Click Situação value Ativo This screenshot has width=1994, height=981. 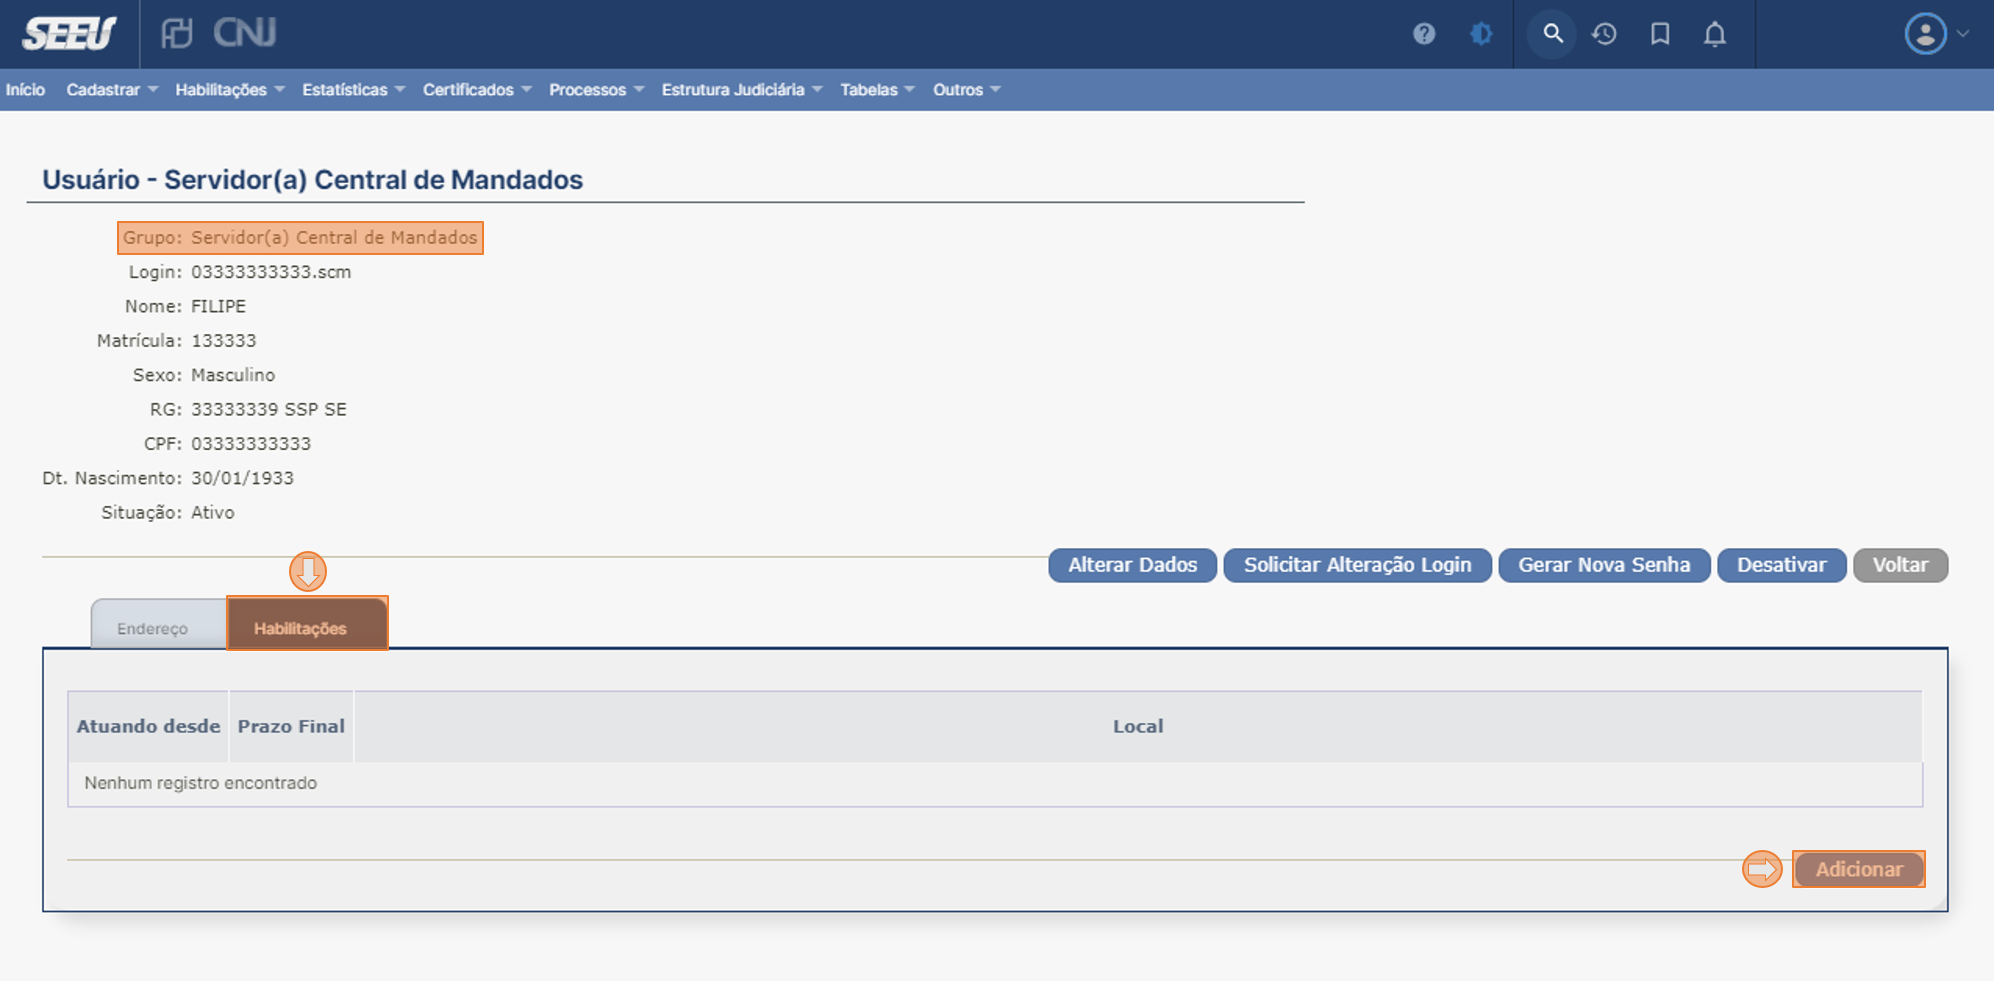[x=212, y=512]
